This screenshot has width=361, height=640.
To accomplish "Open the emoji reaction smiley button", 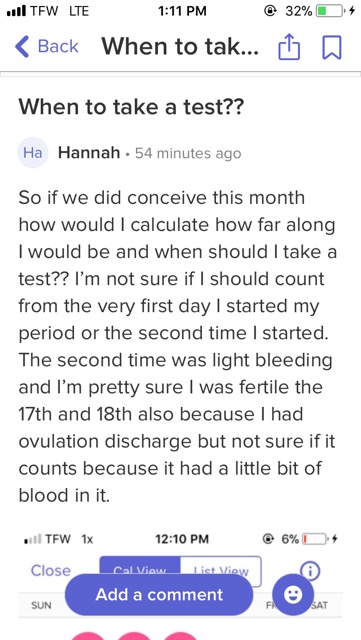I will pos(293,595).
